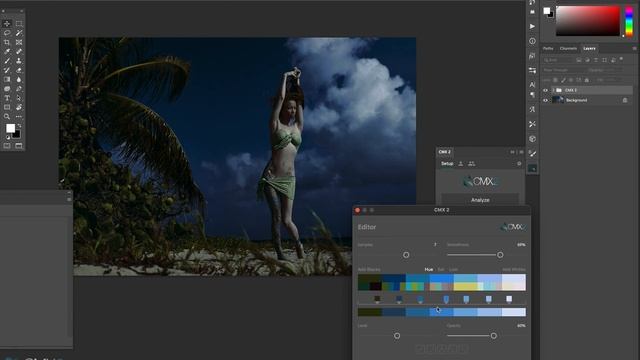Open the Pass Through blend mode dropdown
The image size is (640, 360).
[x=562, y=70]
